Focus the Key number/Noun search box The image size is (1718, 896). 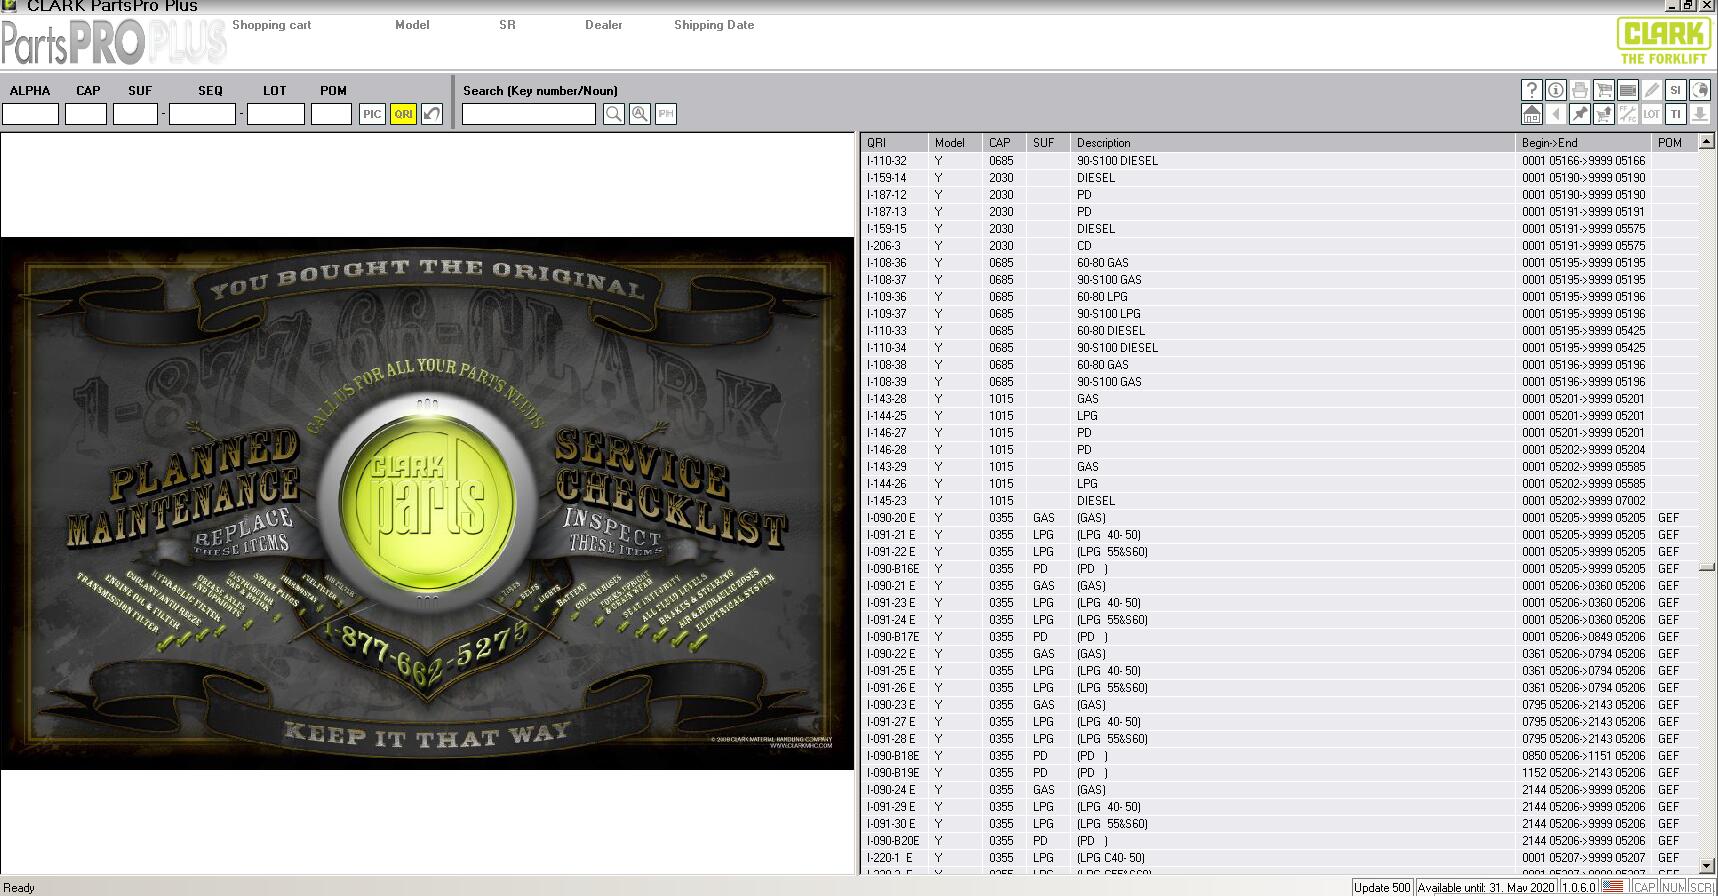(529, 114)
